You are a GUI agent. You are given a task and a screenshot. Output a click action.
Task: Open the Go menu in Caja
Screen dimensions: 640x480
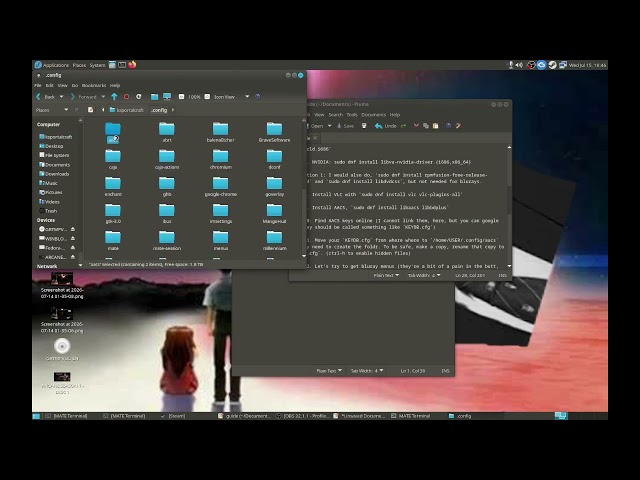[x=75, y=85]
